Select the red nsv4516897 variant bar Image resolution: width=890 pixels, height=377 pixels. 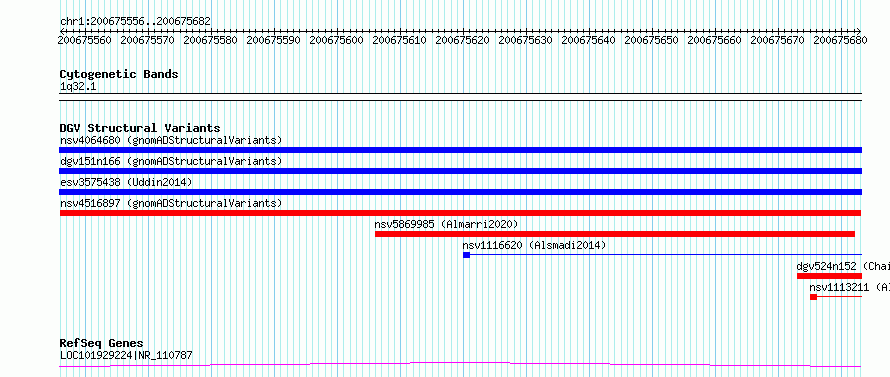(460, 213)
